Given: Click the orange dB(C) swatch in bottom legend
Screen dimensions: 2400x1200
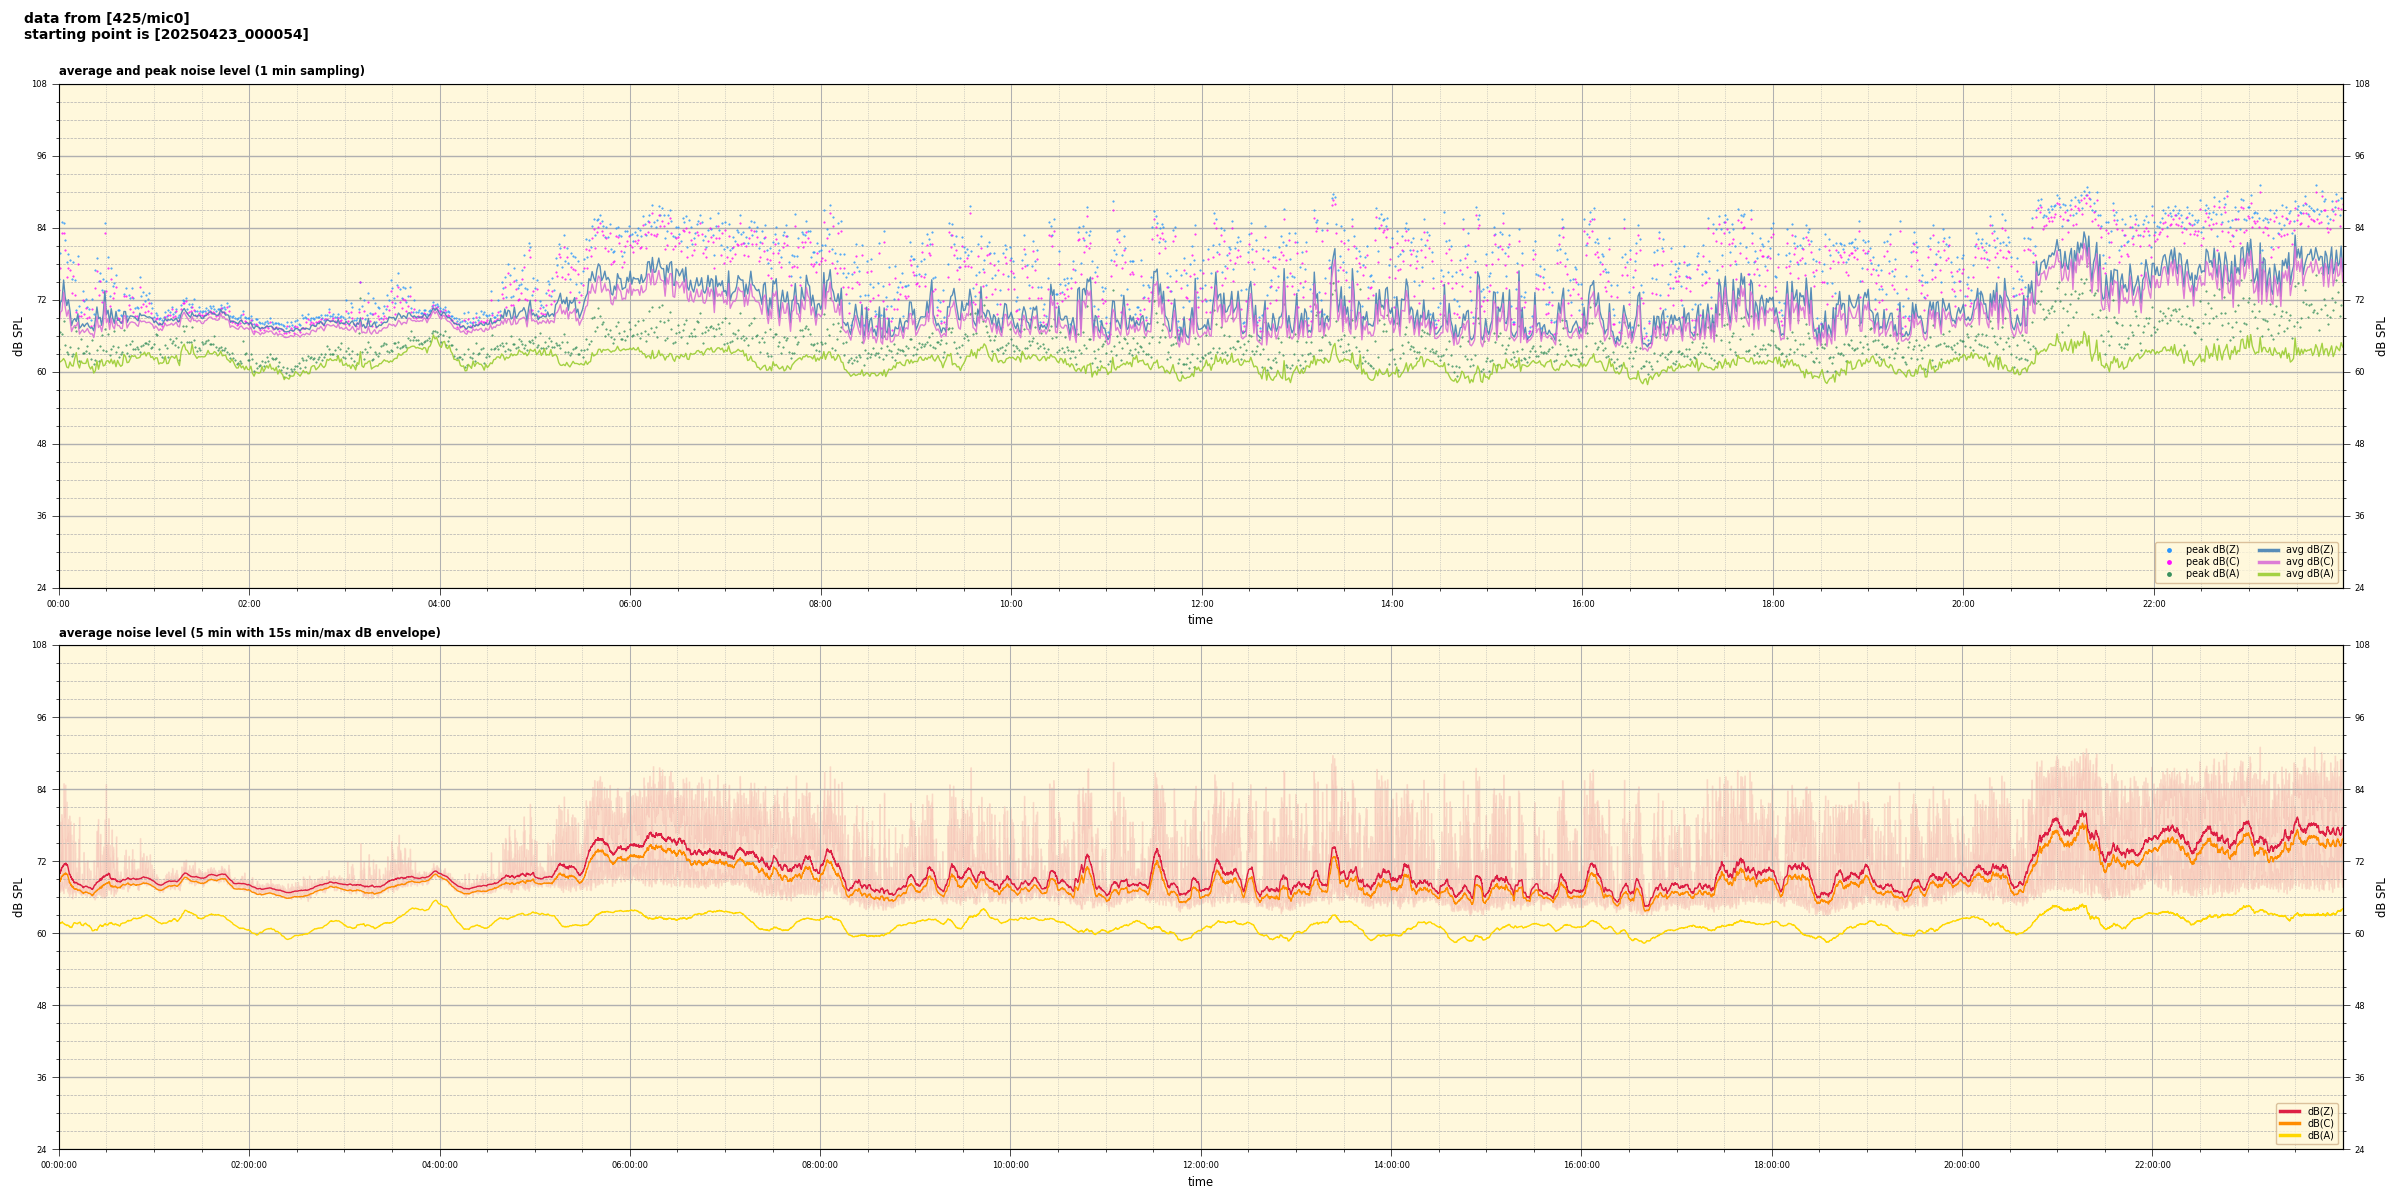Looking at the screenshot, I should tap(2290, 1123).
